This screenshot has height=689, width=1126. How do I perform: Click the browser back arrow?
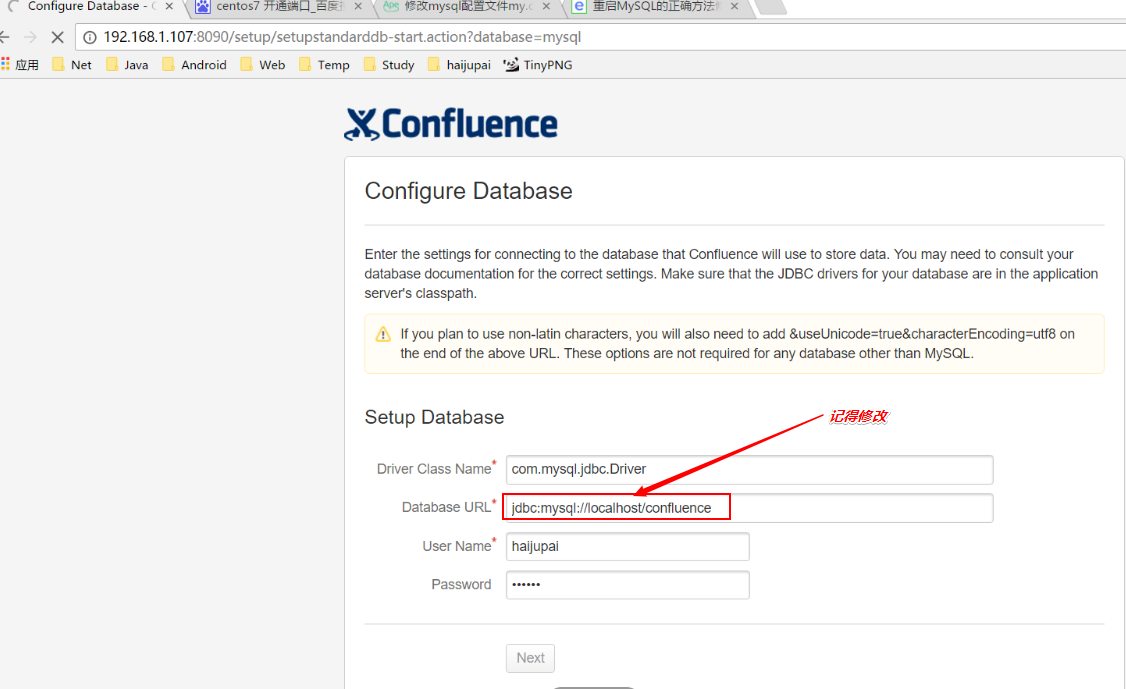click(x=4, y=37)
